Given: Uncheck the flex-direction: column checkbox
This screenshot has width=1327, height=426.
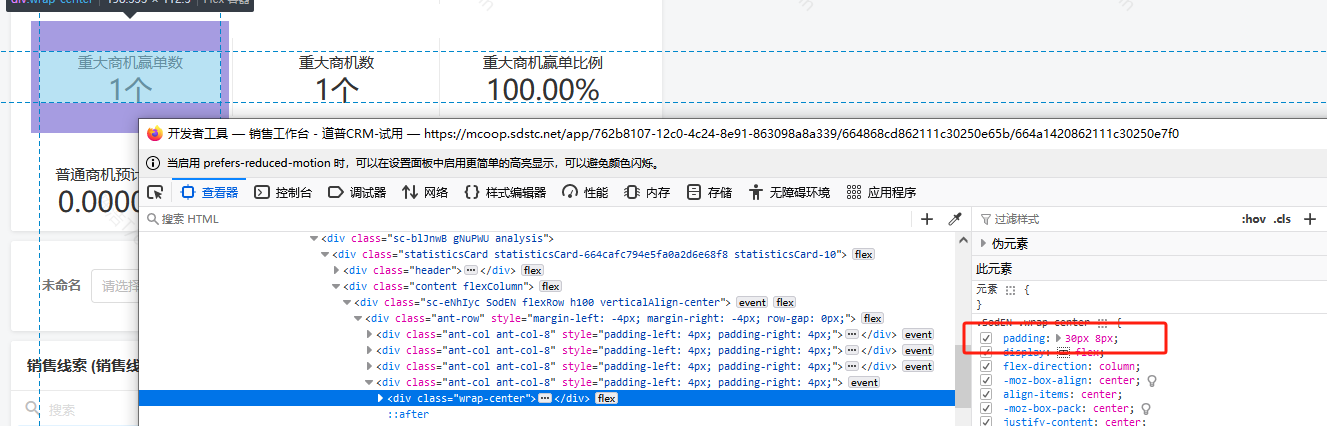Looking at the screenshot, I should pyautogui.click(x=986, y=366).
